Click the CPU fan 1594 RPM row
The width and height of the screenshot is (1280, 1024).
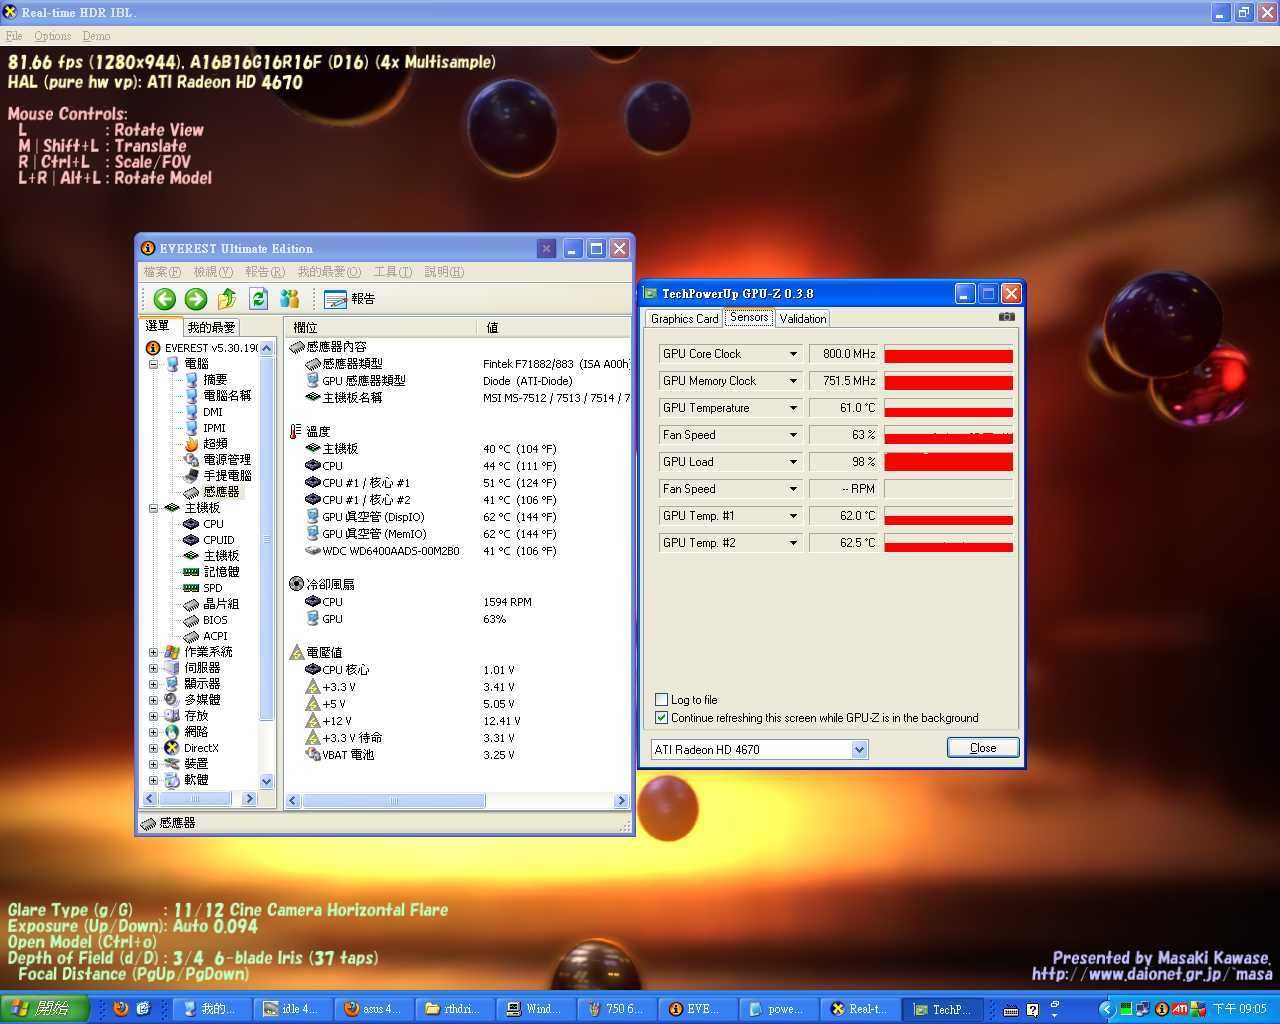tap(458, 602)
